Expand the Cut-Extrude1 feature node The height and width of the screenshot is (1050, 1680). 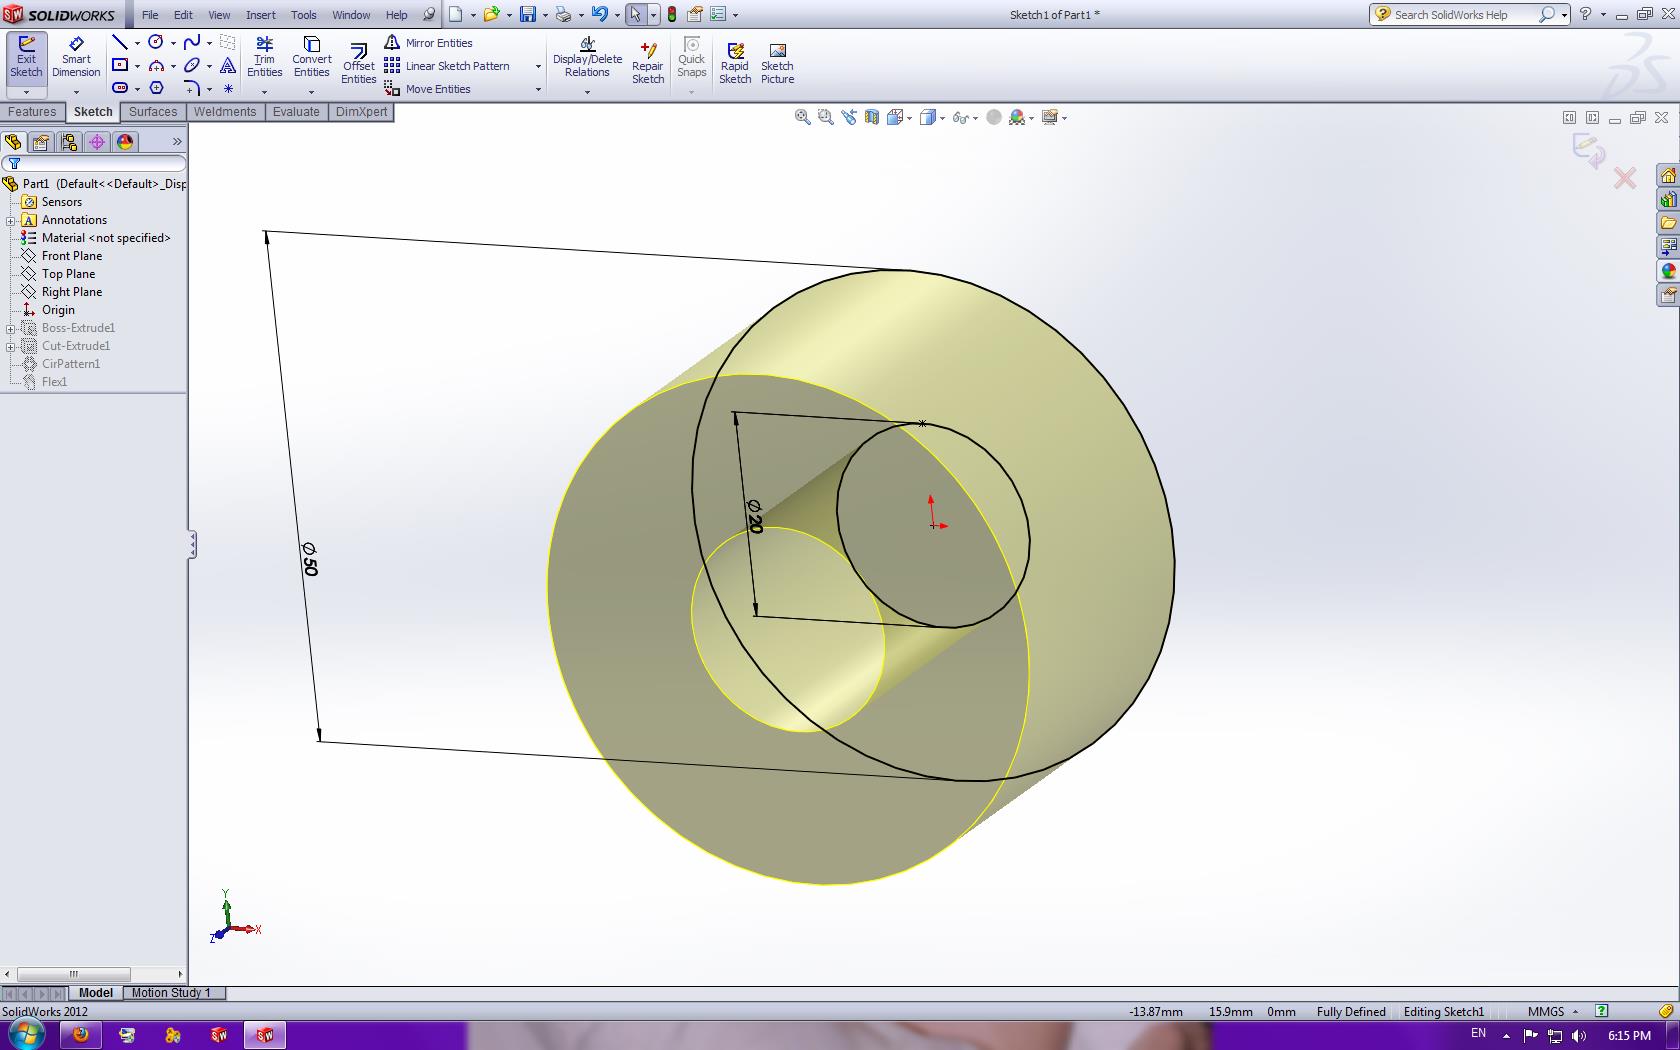(x=11, y=346)
